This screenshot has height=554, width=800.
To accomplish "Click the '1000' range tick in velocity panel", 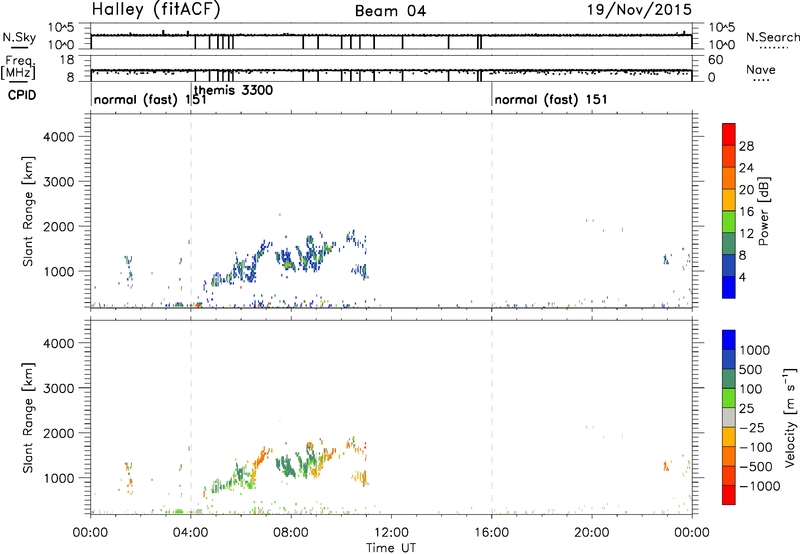I will coord(59,478).
